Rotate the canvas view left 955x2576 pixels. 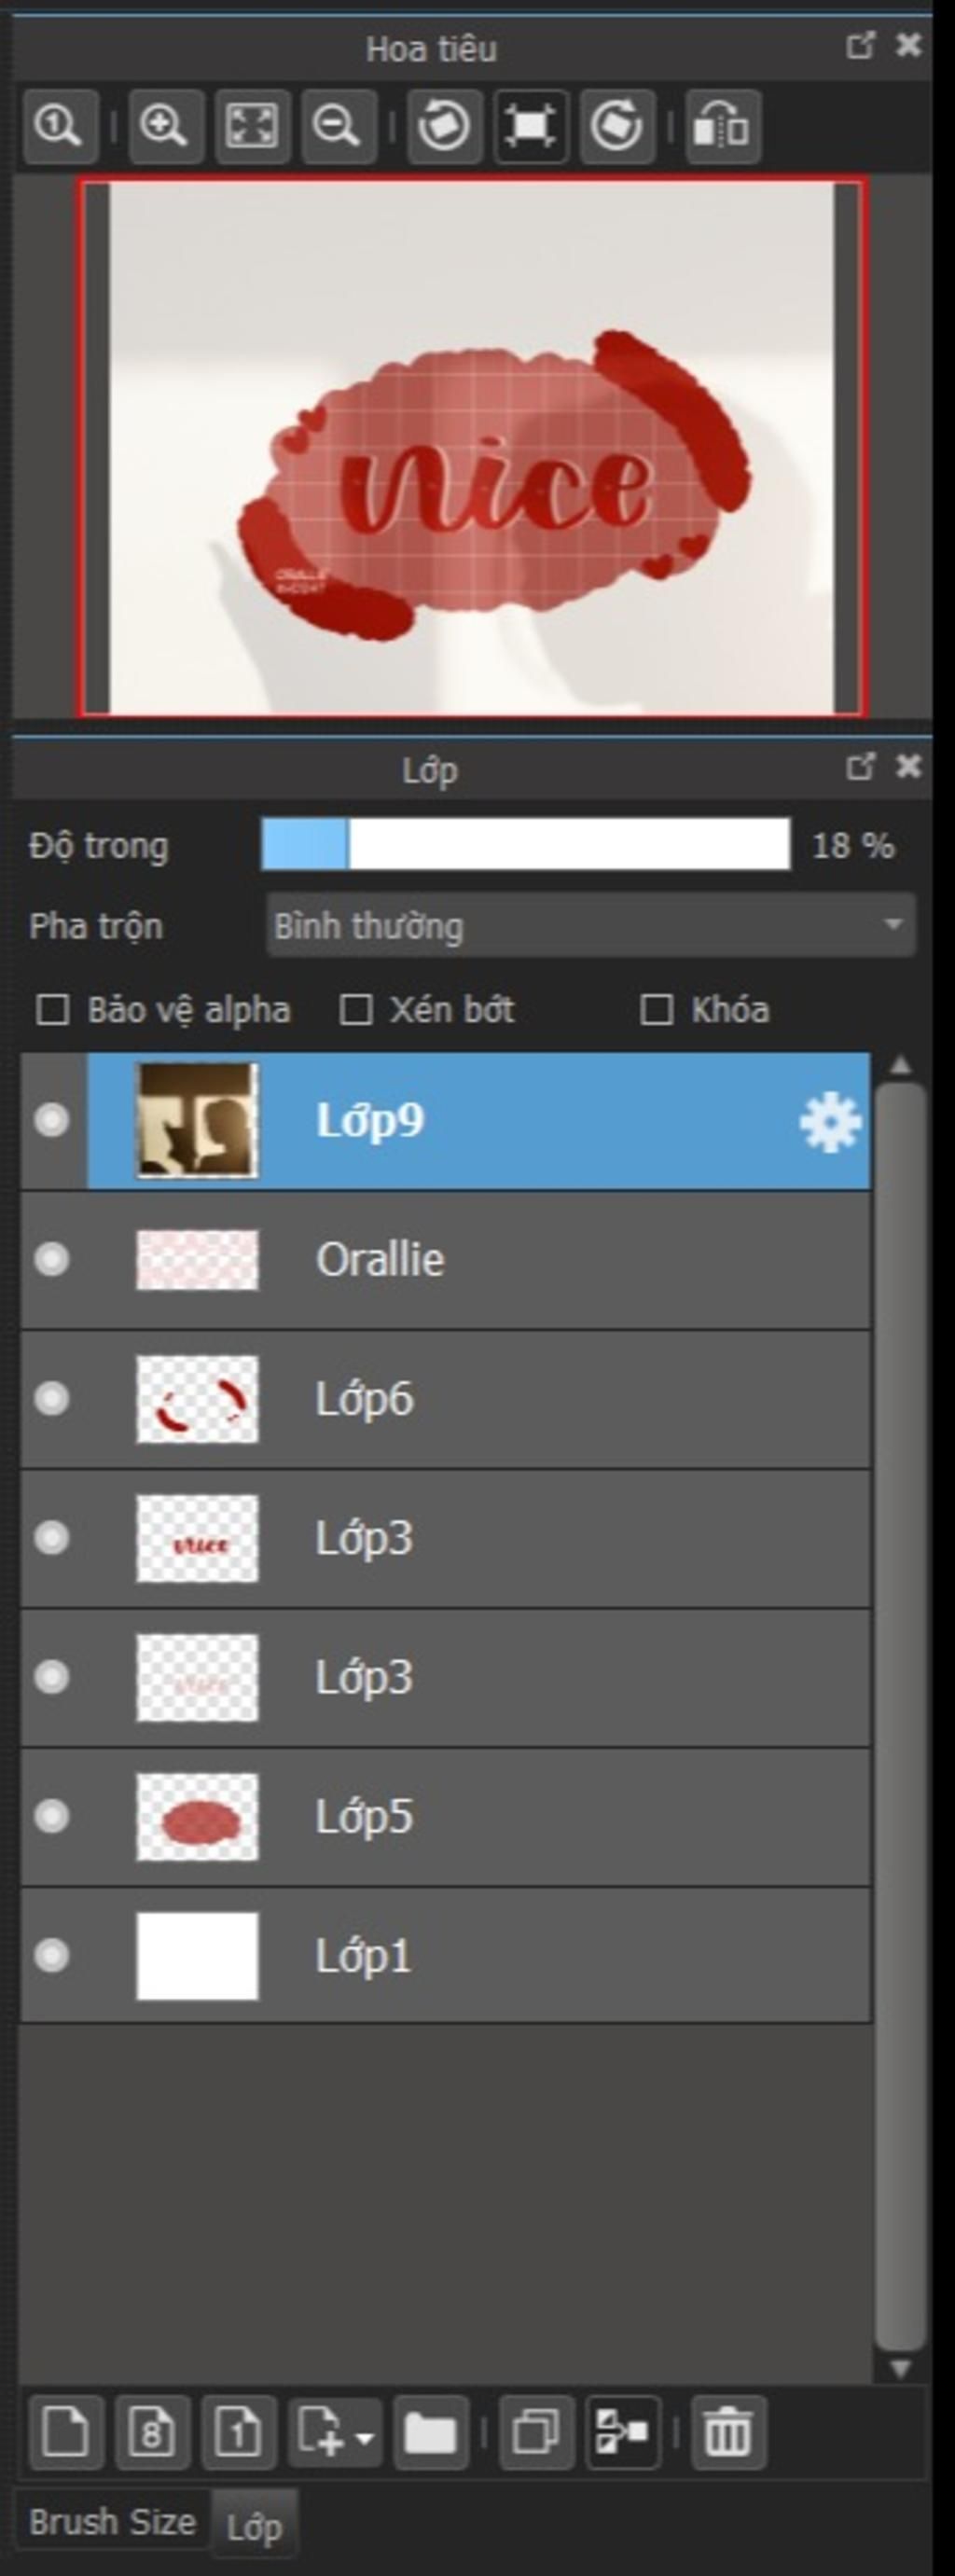point(444,126)
